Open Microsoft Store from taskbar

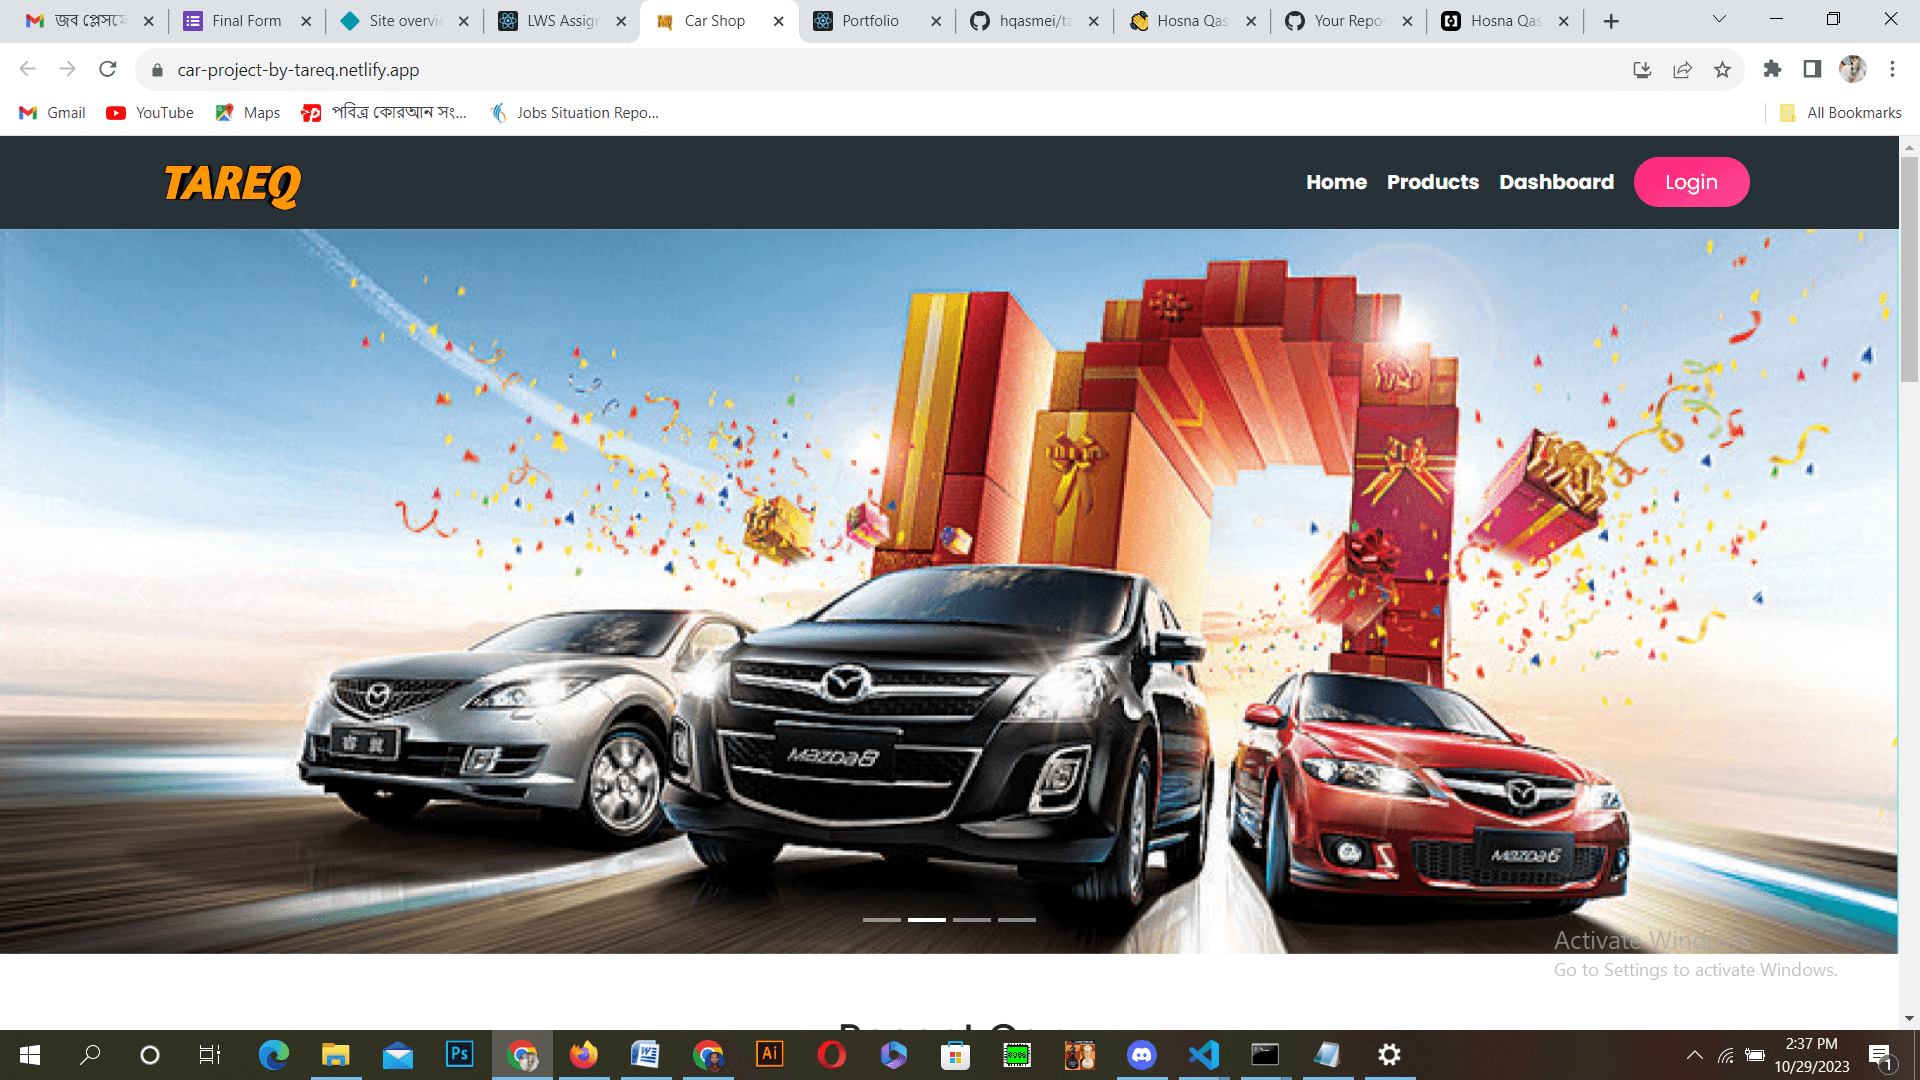pos(955,1055)
